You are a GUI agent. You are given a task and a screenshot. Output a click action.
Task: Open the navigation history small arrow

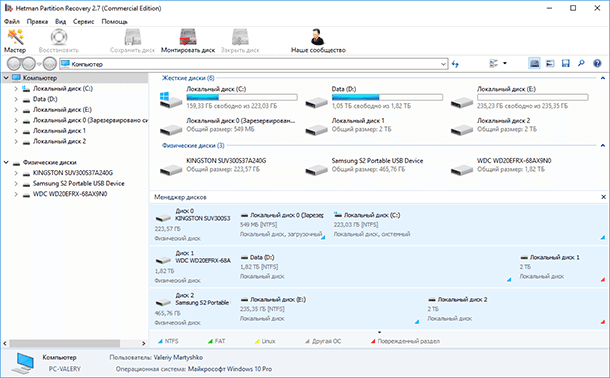point(39,64)
